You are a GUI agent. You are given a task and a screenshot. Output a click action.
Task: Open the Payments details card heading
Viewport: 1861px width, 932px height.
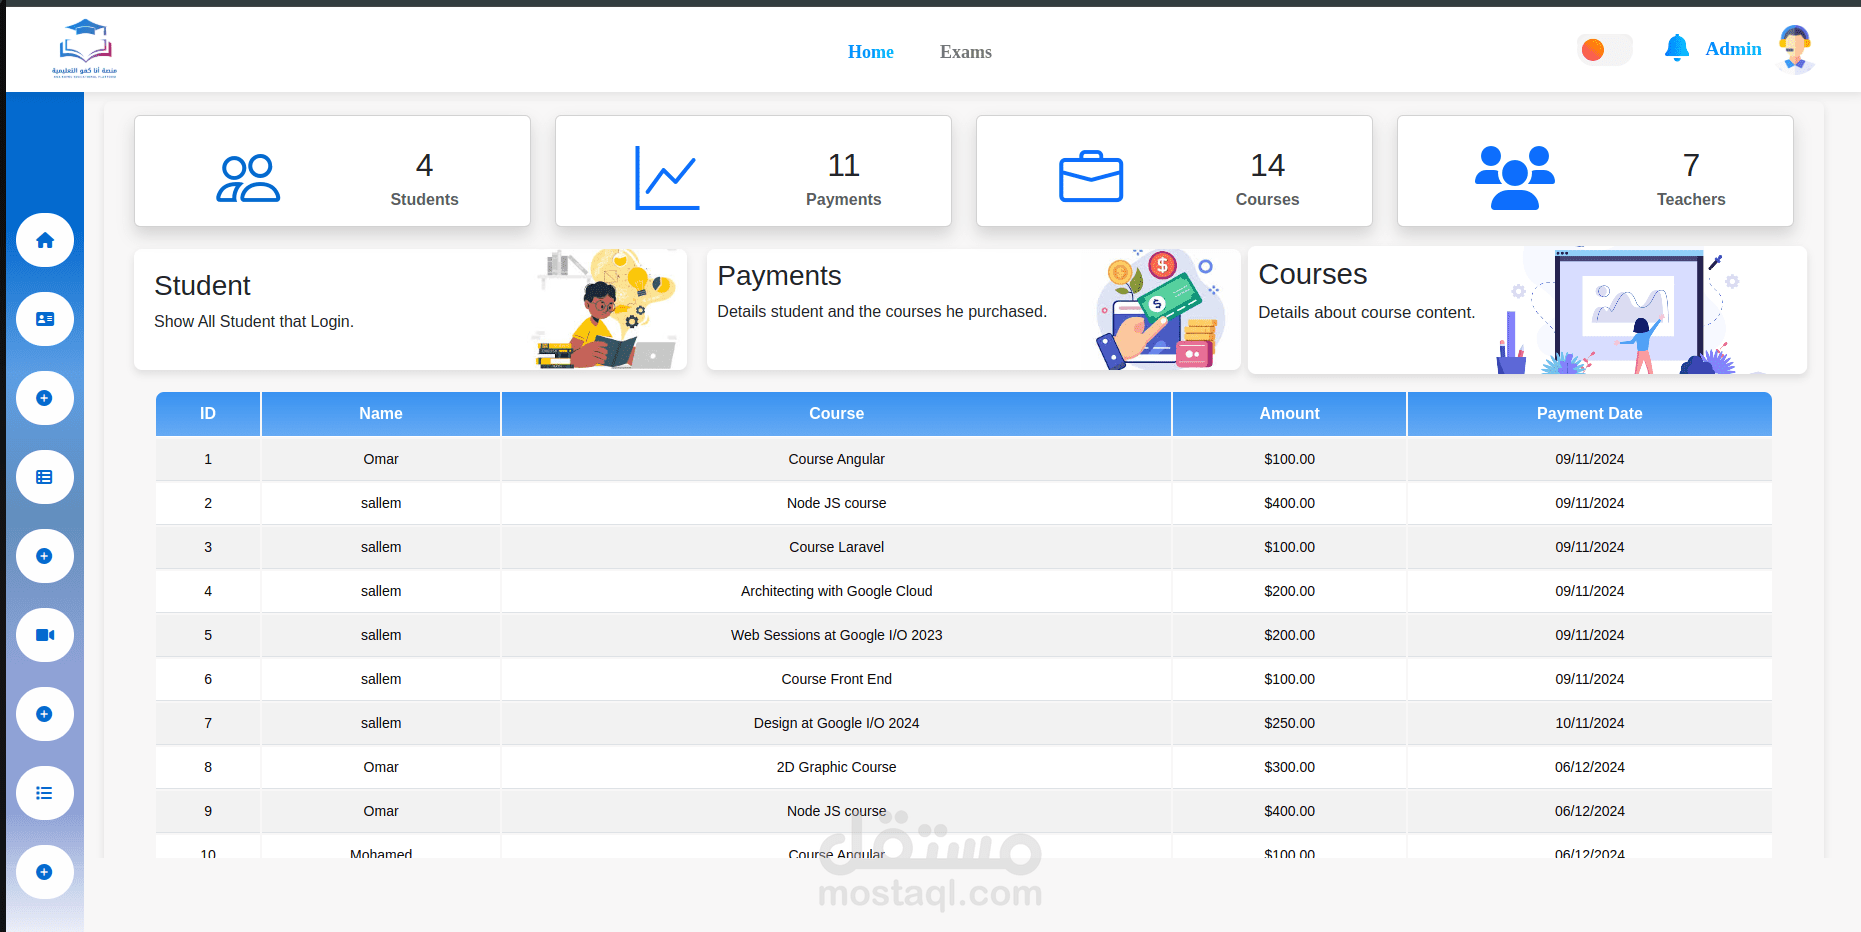point(779,276)
